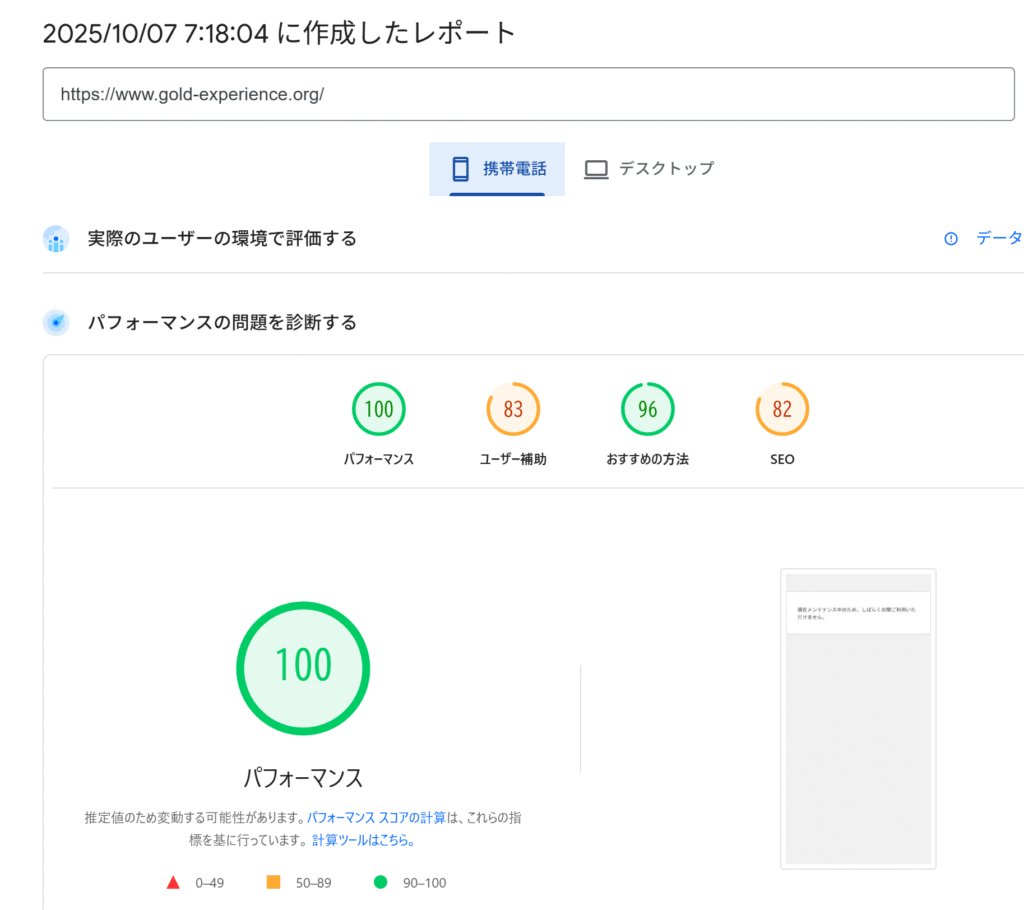Select the SEO score 82 gauge
Image resolution: width=1024 pixels, height=910 pixels.
point(782,409)
